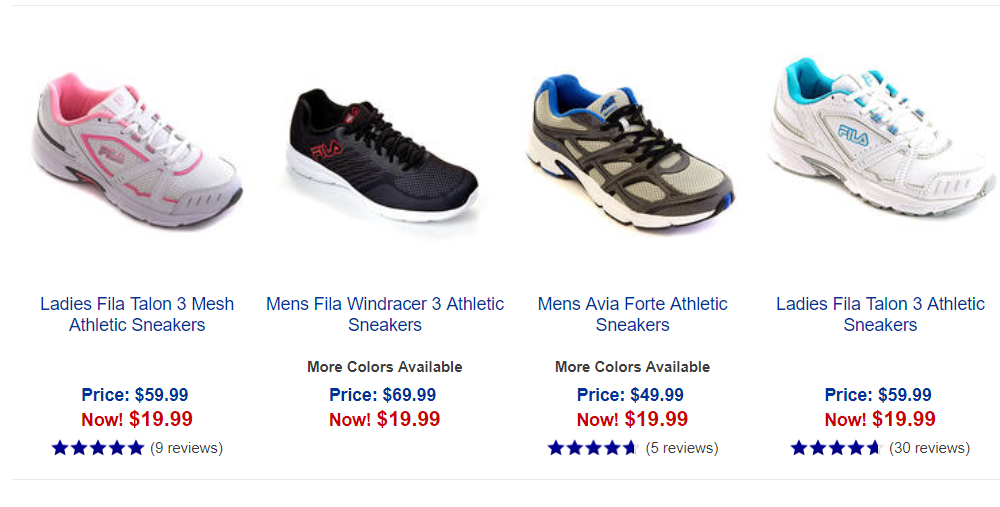Click Now! $19.99 for Ladies Talon 3 Athletic

coord(880,419)
